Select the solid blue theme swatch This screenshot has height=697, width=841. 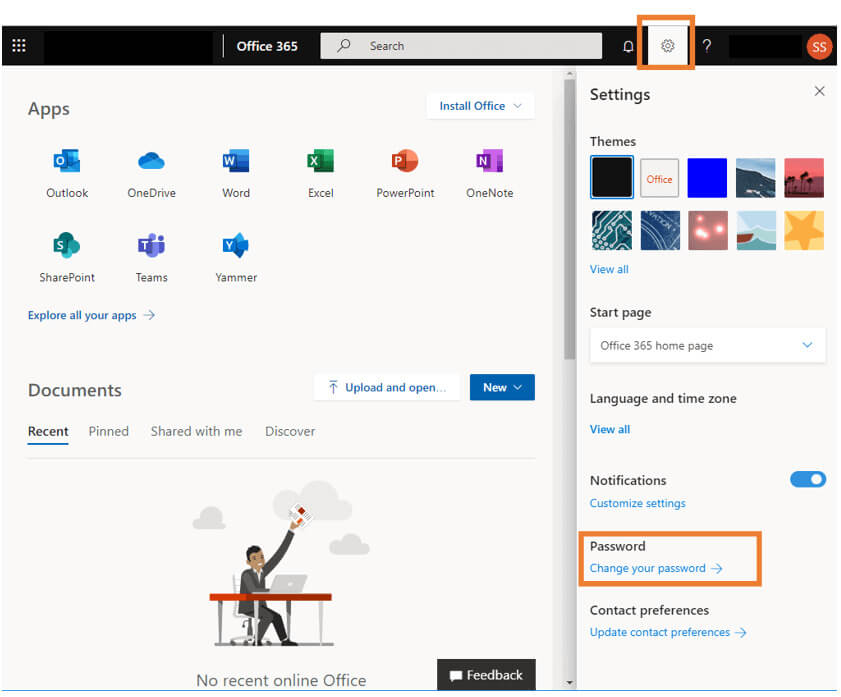pos(707,178)
